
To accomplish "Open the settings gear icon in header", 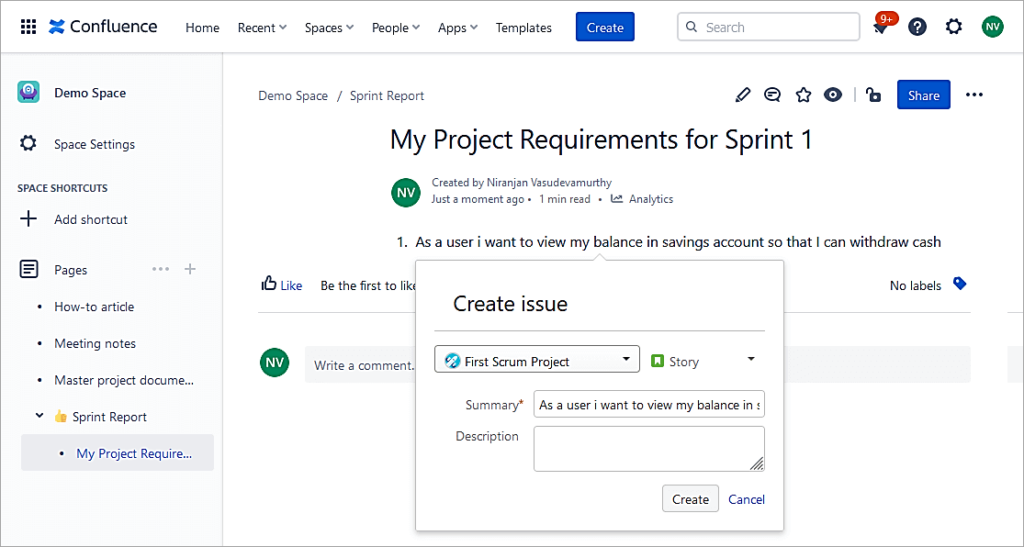I will [954, 27].
